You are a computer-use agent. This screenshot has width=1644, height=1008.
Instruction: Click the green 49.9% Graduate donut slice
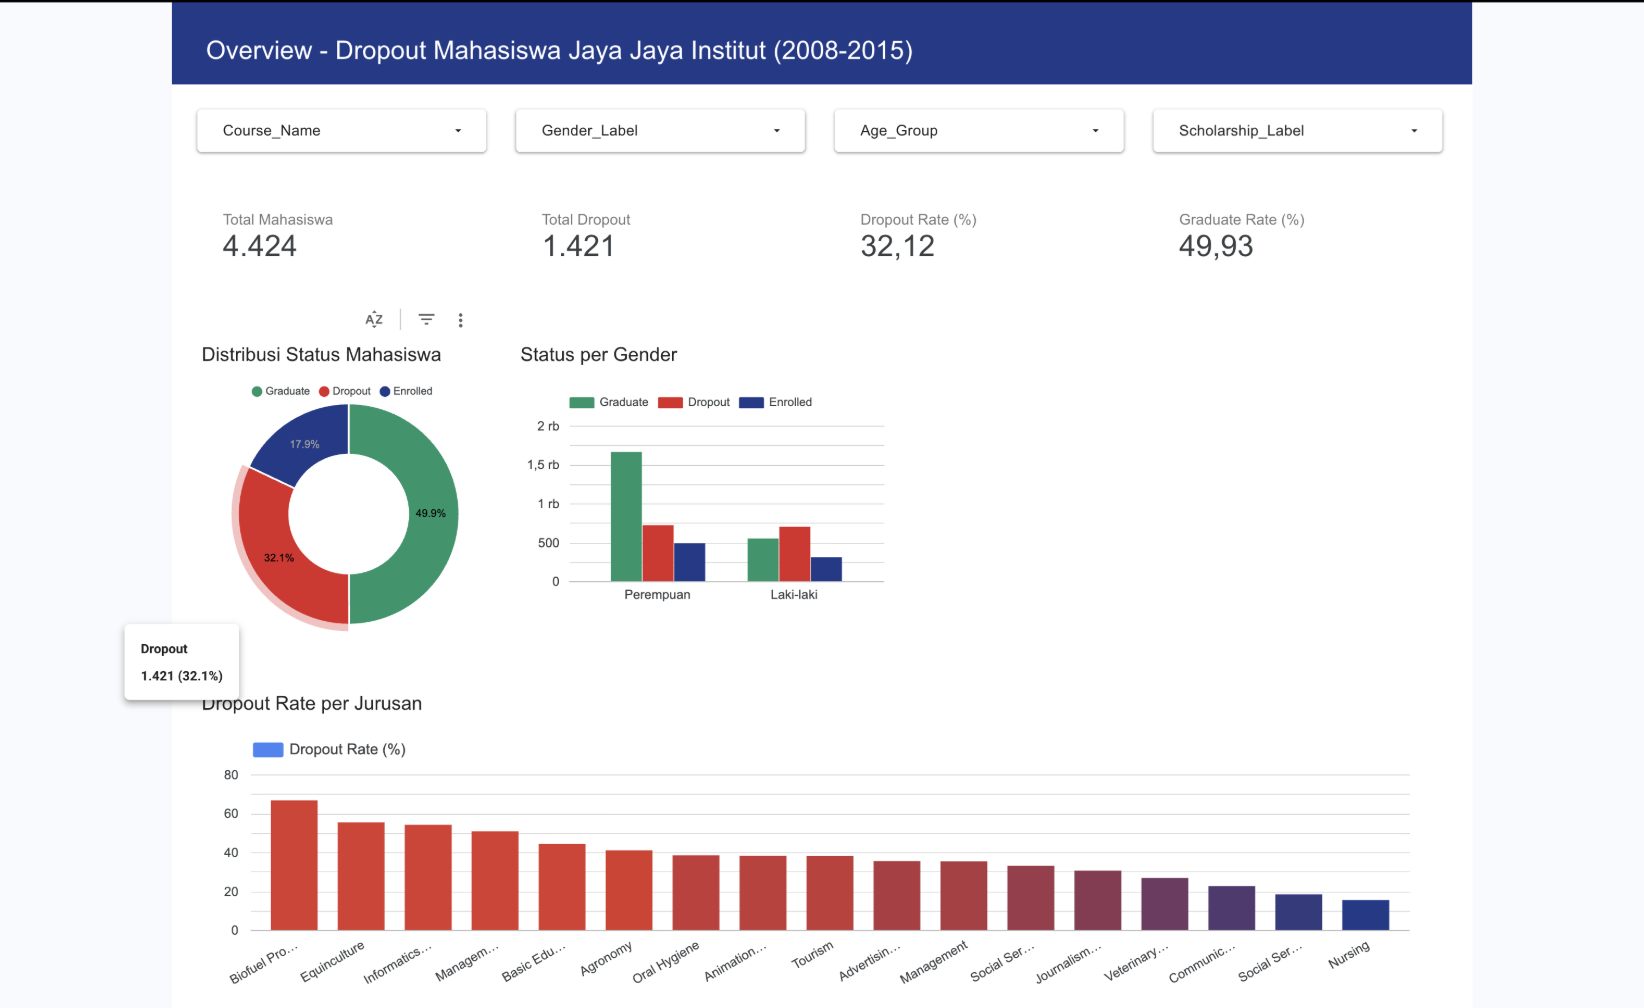pyautogui.click(x=432, y=514)
